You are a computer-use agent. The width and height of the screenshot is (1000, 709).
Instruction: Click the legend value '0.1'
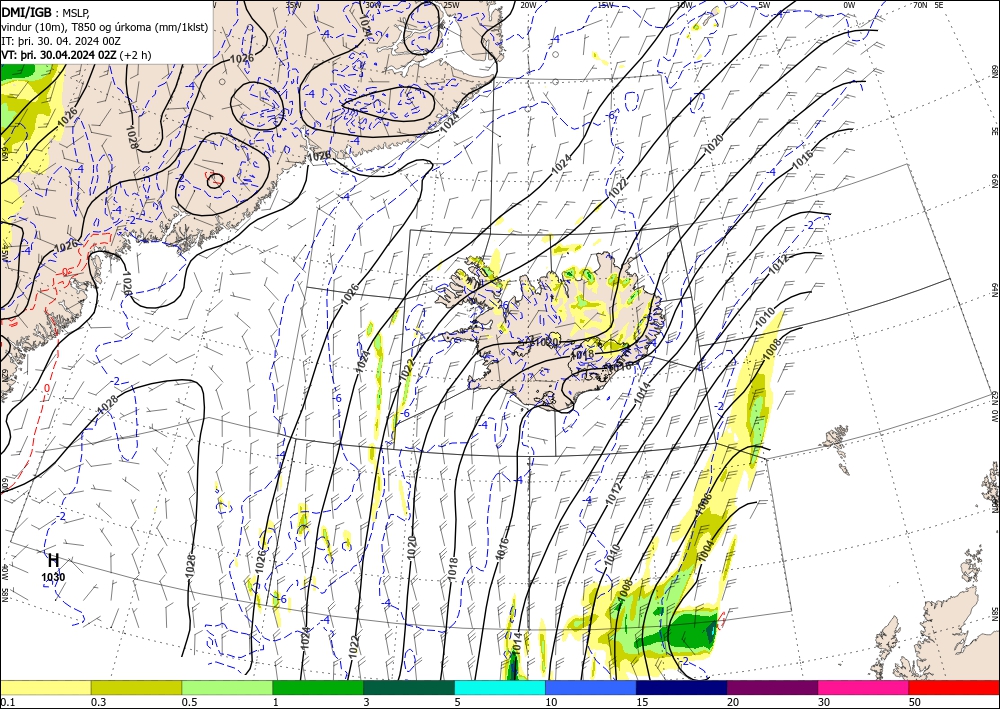point(6,702)
